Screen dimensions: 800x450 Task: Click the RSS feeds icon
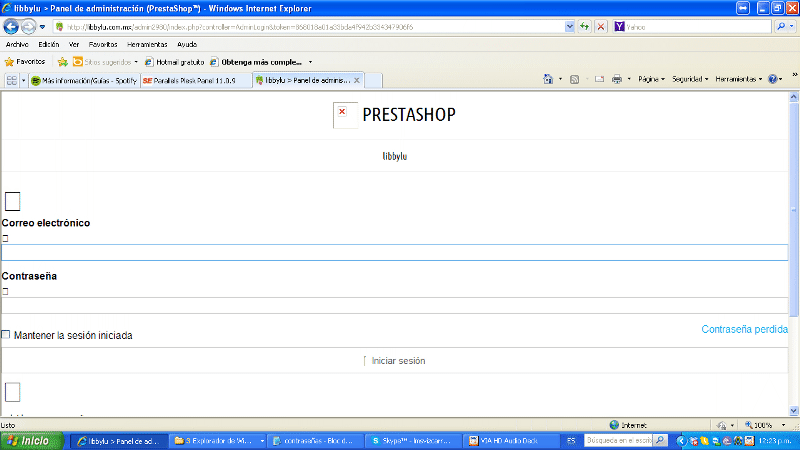click(574, 79)
